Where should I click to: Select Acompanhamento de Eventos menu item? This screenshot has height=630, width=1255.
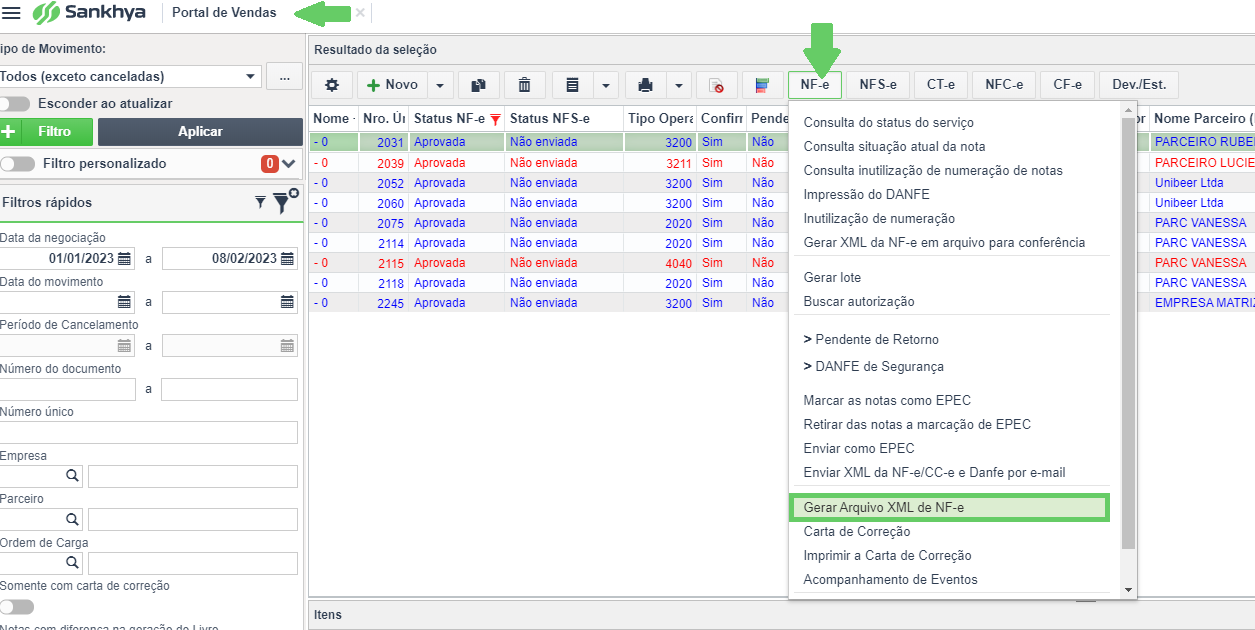(890, 579)
